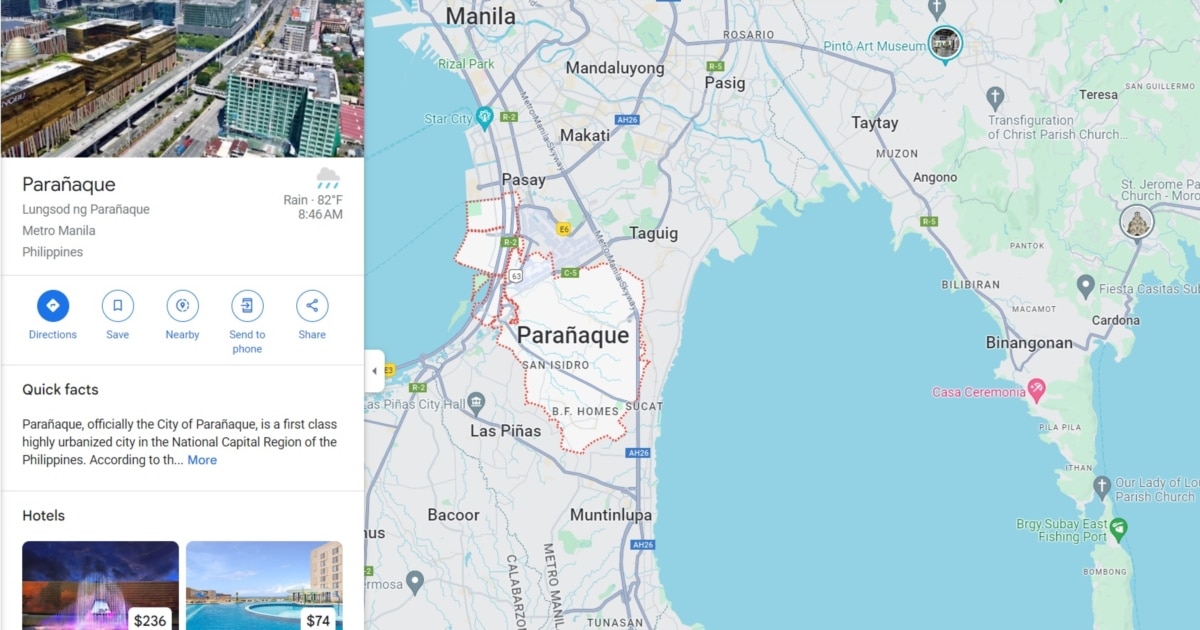Screen dimensions: 1200x630
Task: Click the Mandaluyong map label
Action: pyautogui.click(x=615, y=68)
